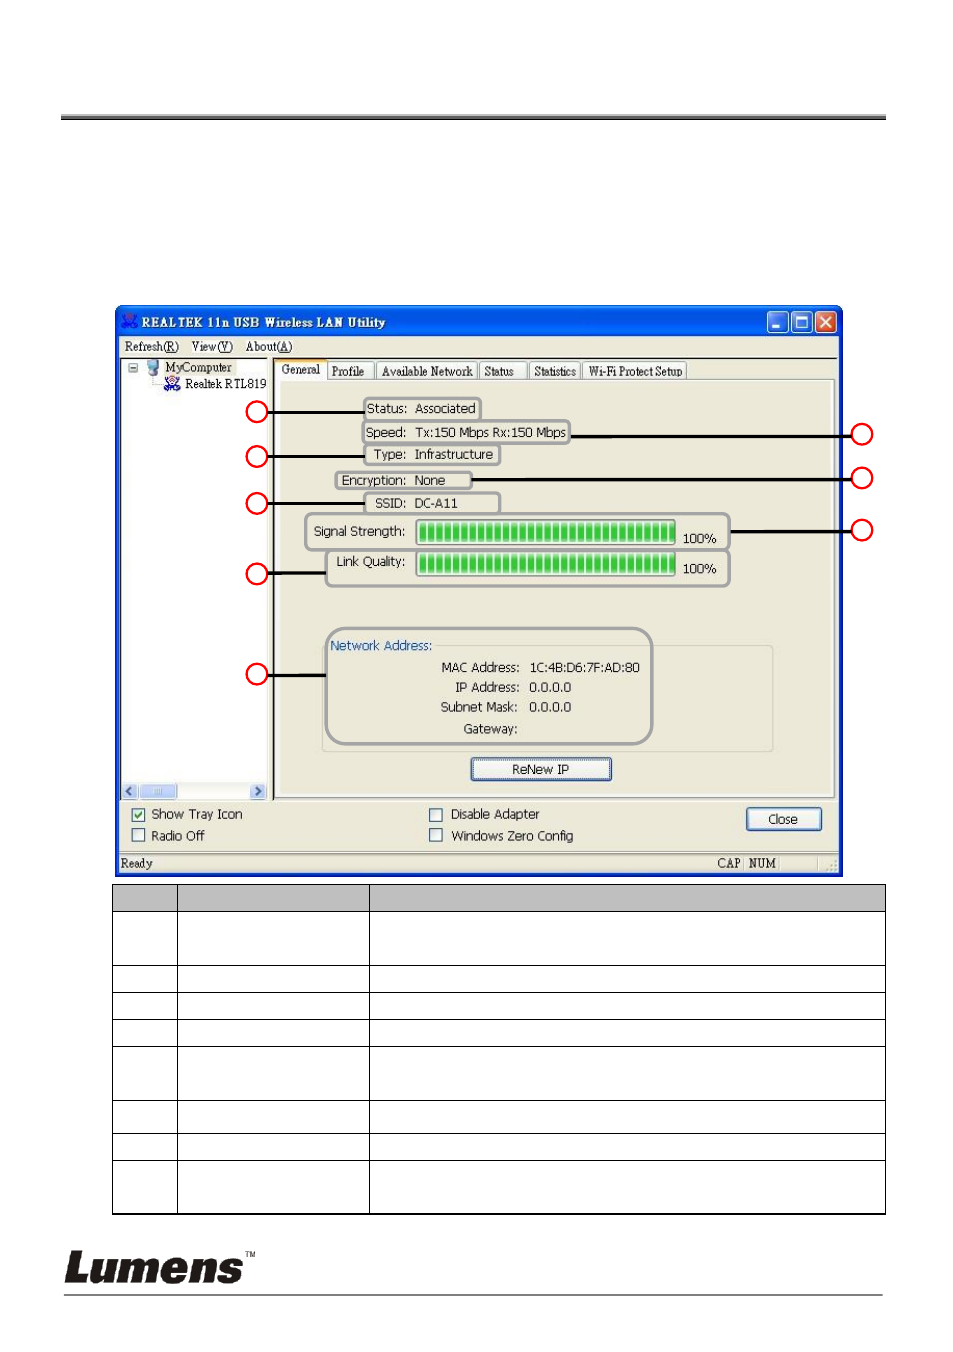Screen dimensions: 953x1352
Task: Click the MyComputer icon in tree
Action: click(x=153, y=367)
